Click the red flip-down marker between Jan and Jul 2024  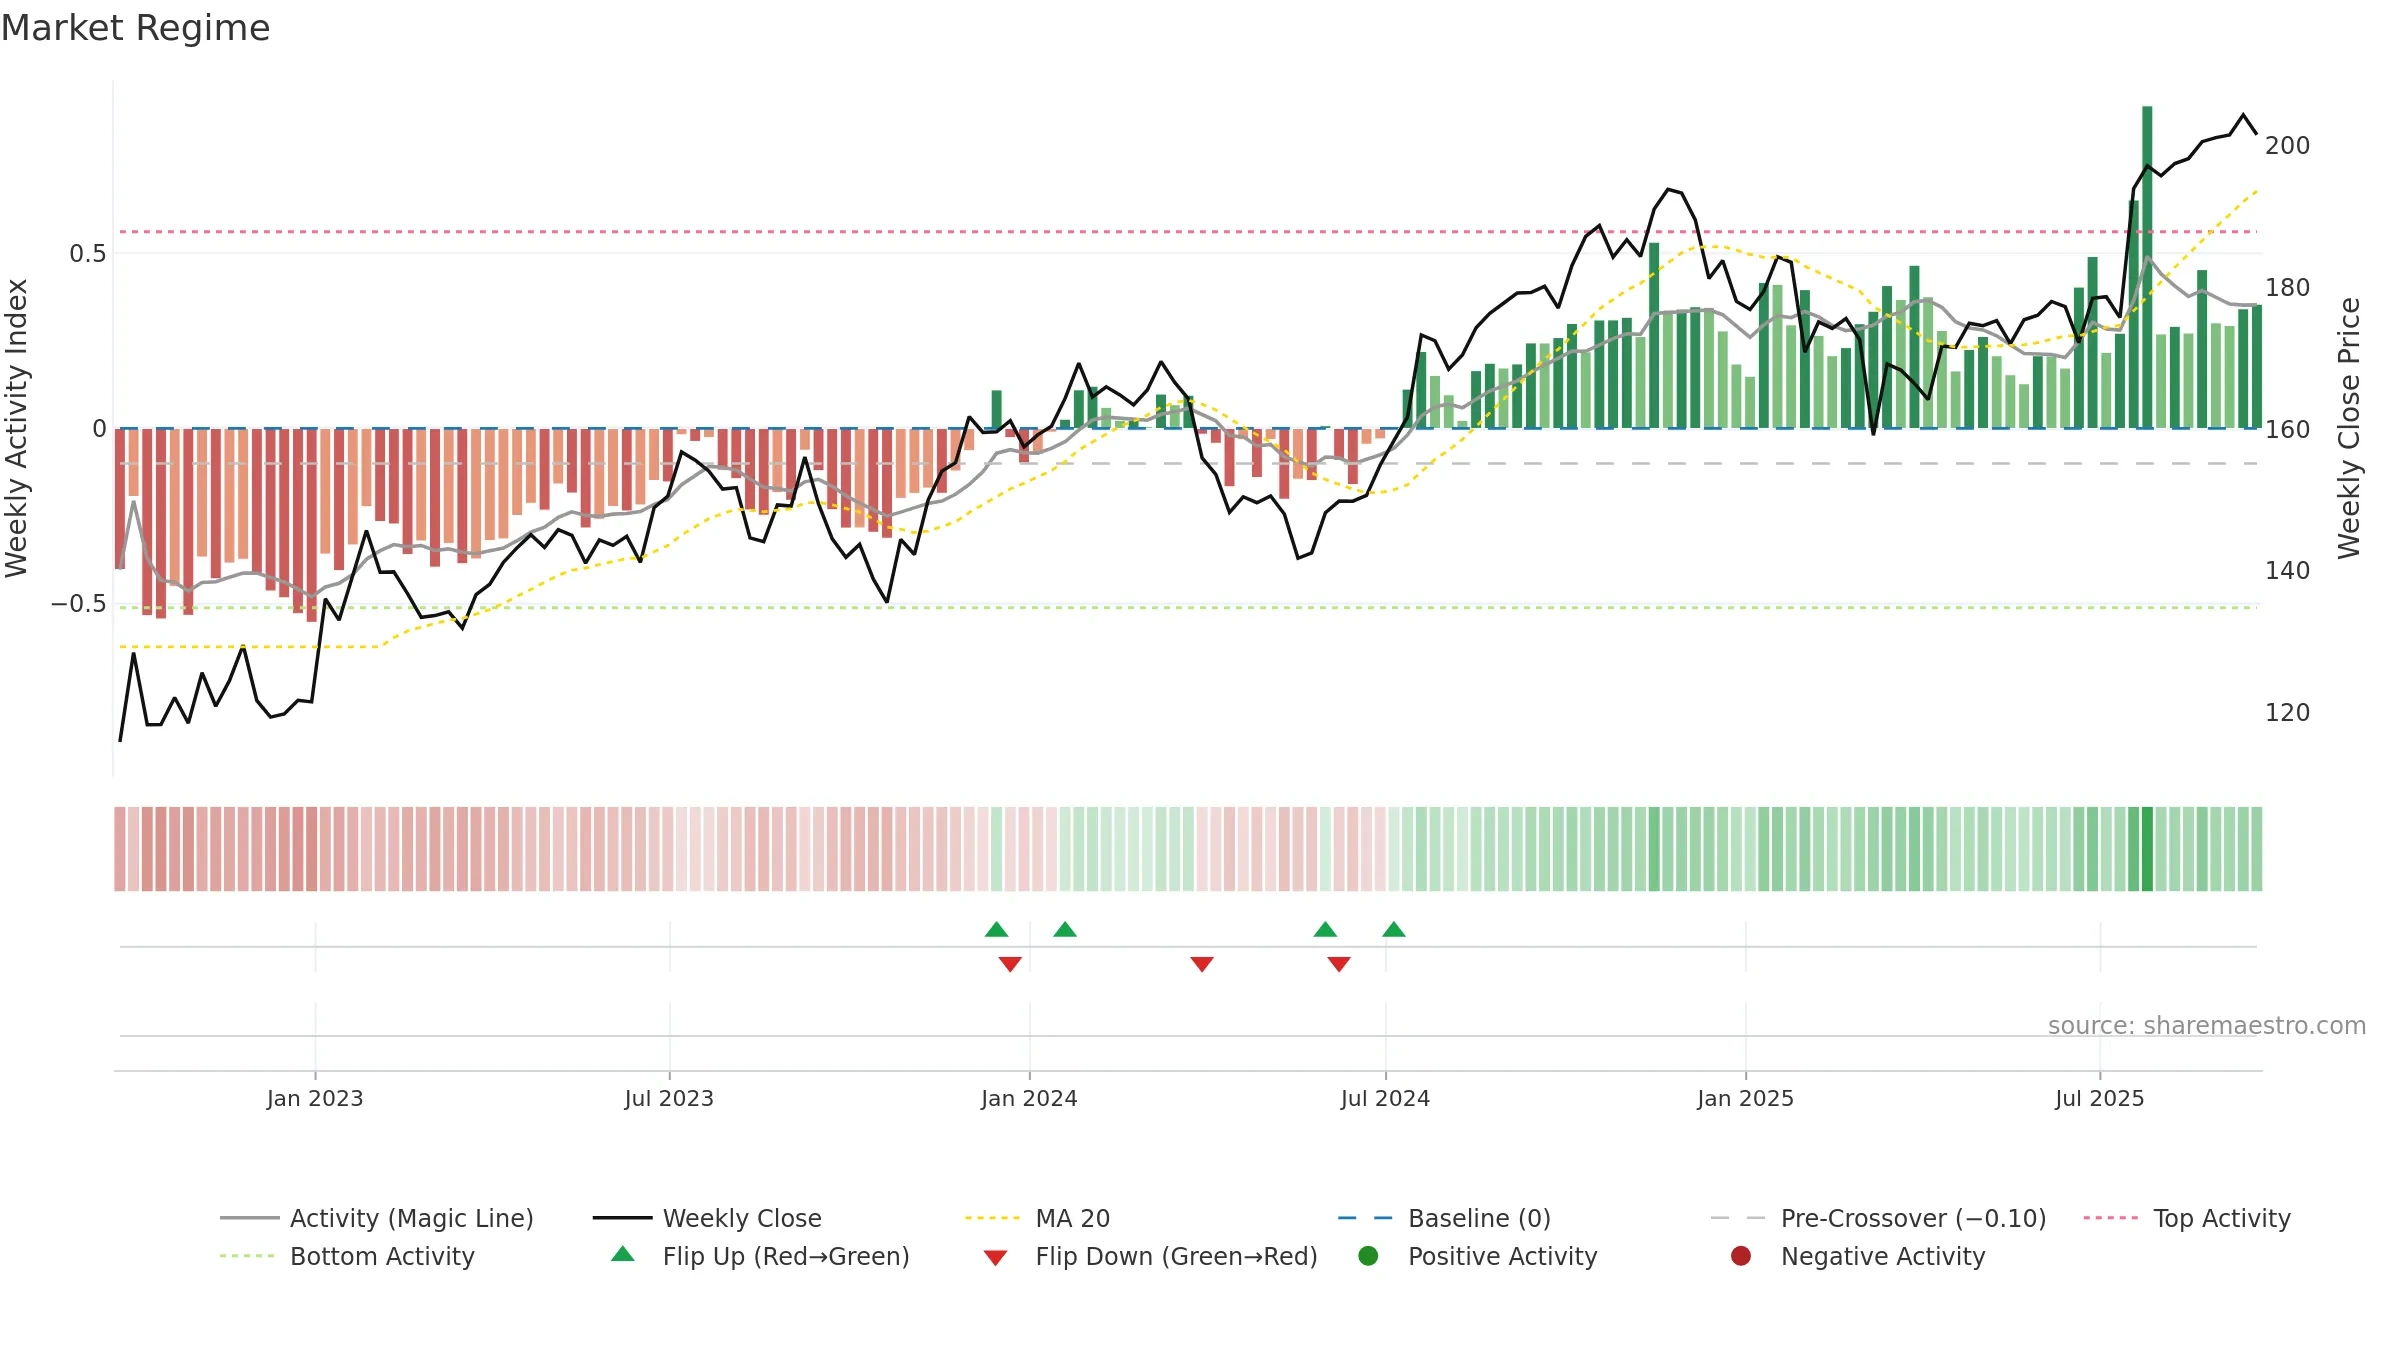point(1202,964)
